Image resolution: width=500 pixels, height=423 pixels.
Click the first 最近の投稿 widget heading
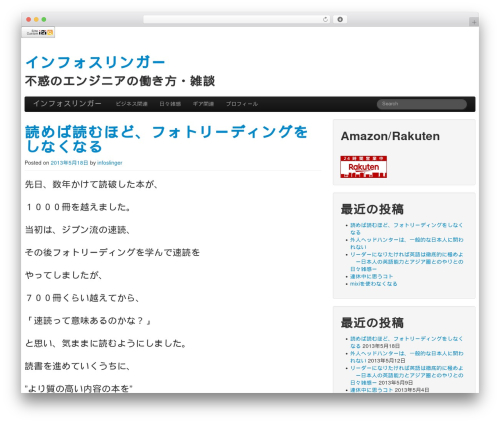(372, 209)
